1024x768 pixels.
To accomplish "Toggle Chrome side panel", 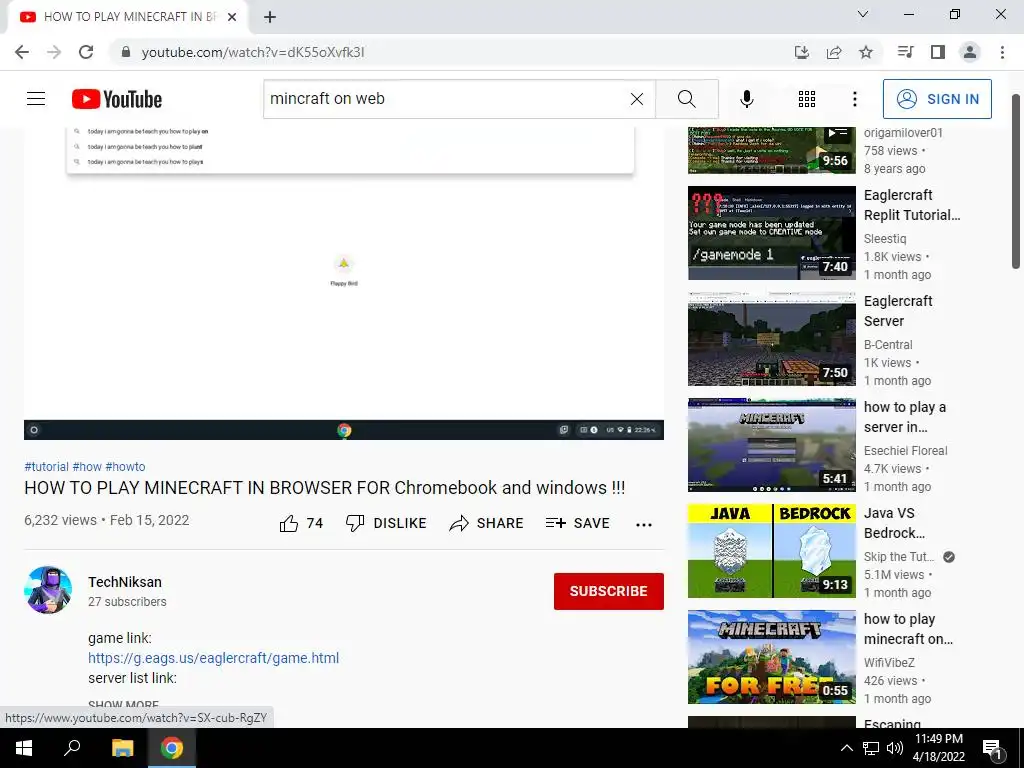I will coord(938,52).
